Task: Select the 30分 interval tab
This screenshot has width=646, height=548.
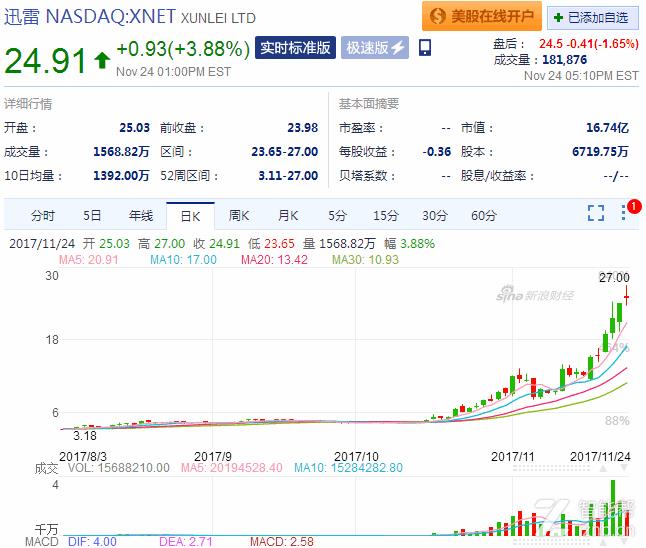Action: 435,215
